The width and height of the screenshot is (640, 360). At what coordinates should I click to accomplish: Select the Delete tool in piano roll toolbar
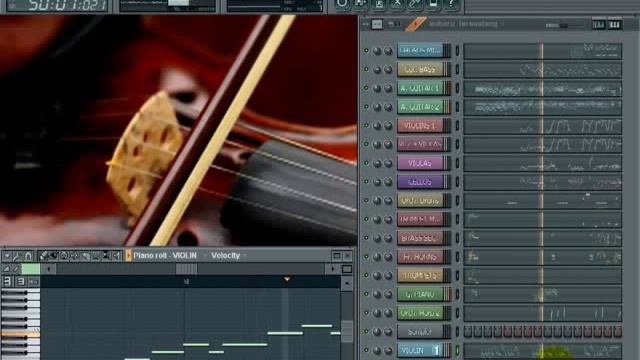pos(64,256)
